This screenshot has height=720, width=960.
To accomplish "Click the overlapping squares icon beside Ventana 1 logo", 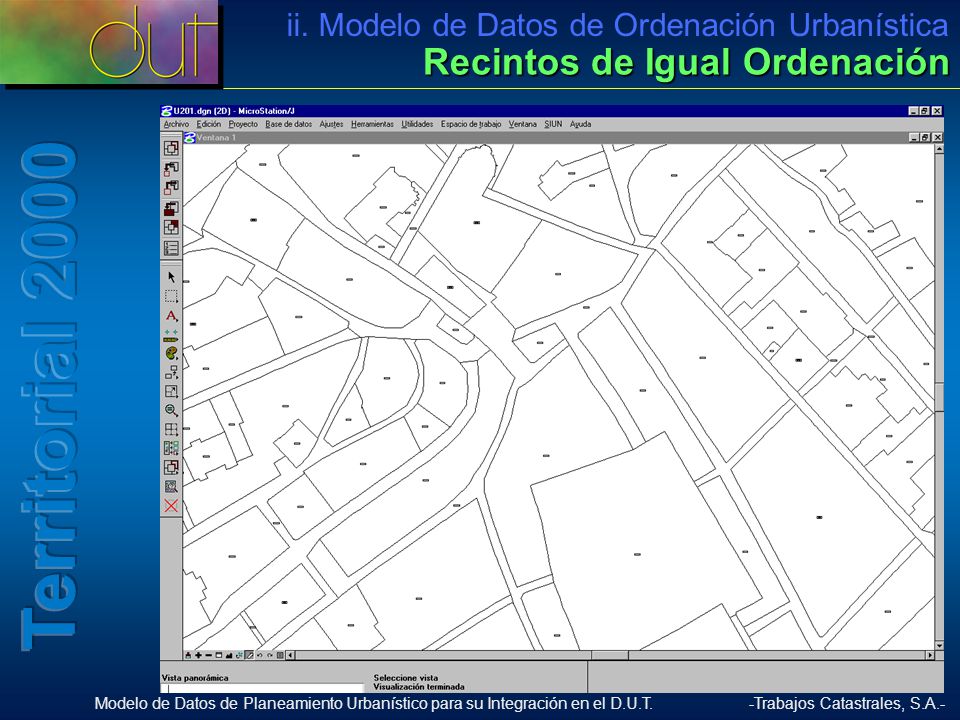I will coord(171,148).
